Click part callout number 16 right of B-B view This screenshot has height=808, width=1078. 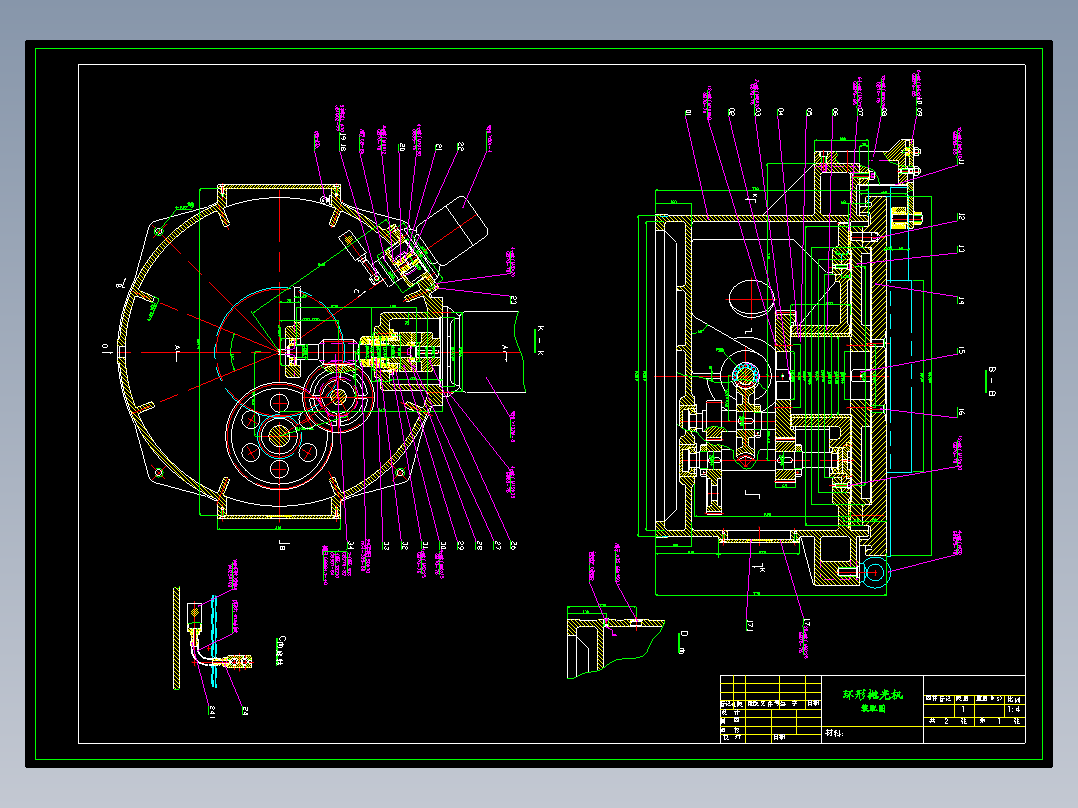point(961,412)
